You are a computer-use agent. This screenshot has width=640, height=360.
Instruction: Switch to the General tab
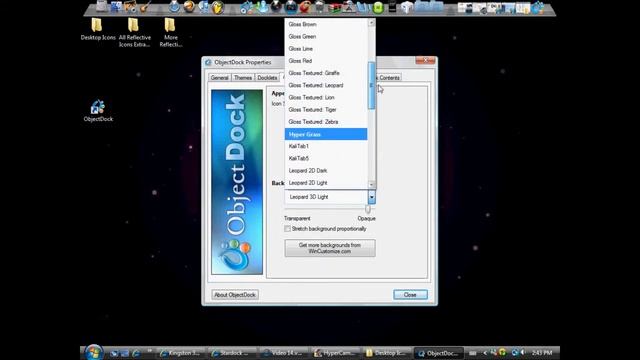(220, 78)
